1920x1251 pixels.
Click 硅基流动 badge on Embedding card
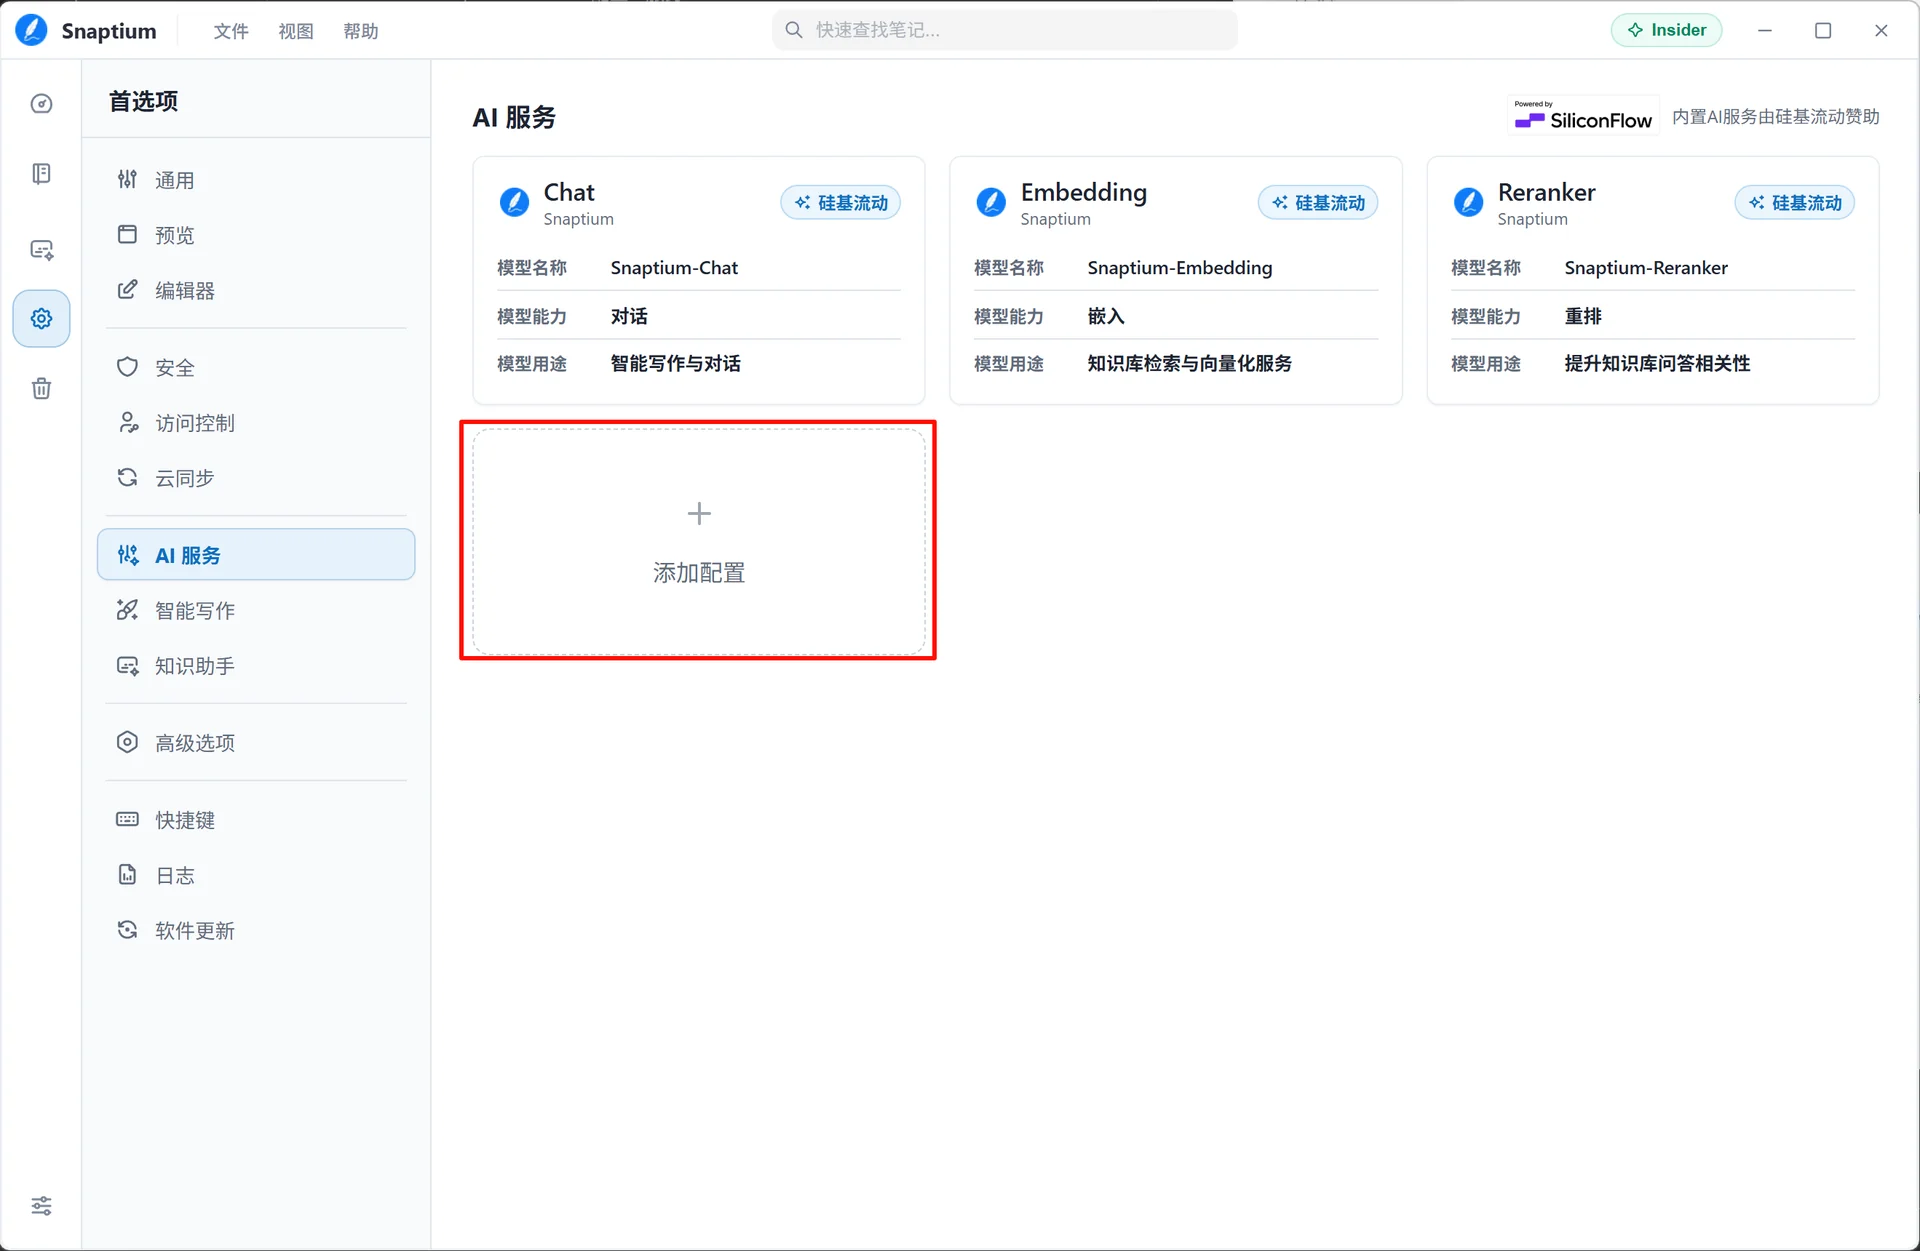[1318, 203]
